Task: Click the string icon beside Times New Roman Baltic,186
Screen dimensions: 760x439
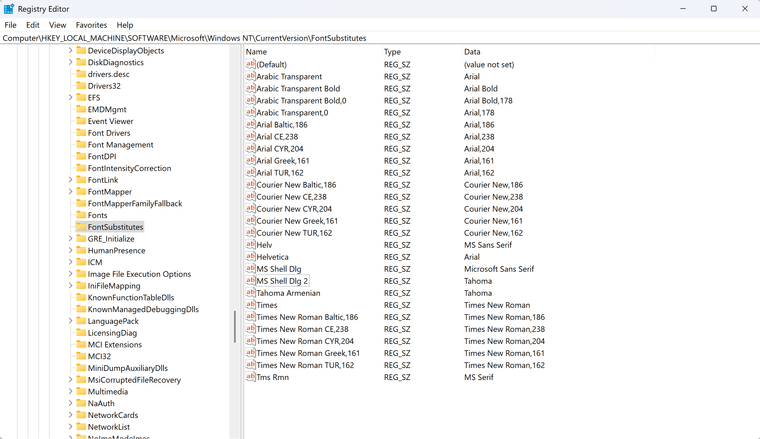Action: (251, 316)
